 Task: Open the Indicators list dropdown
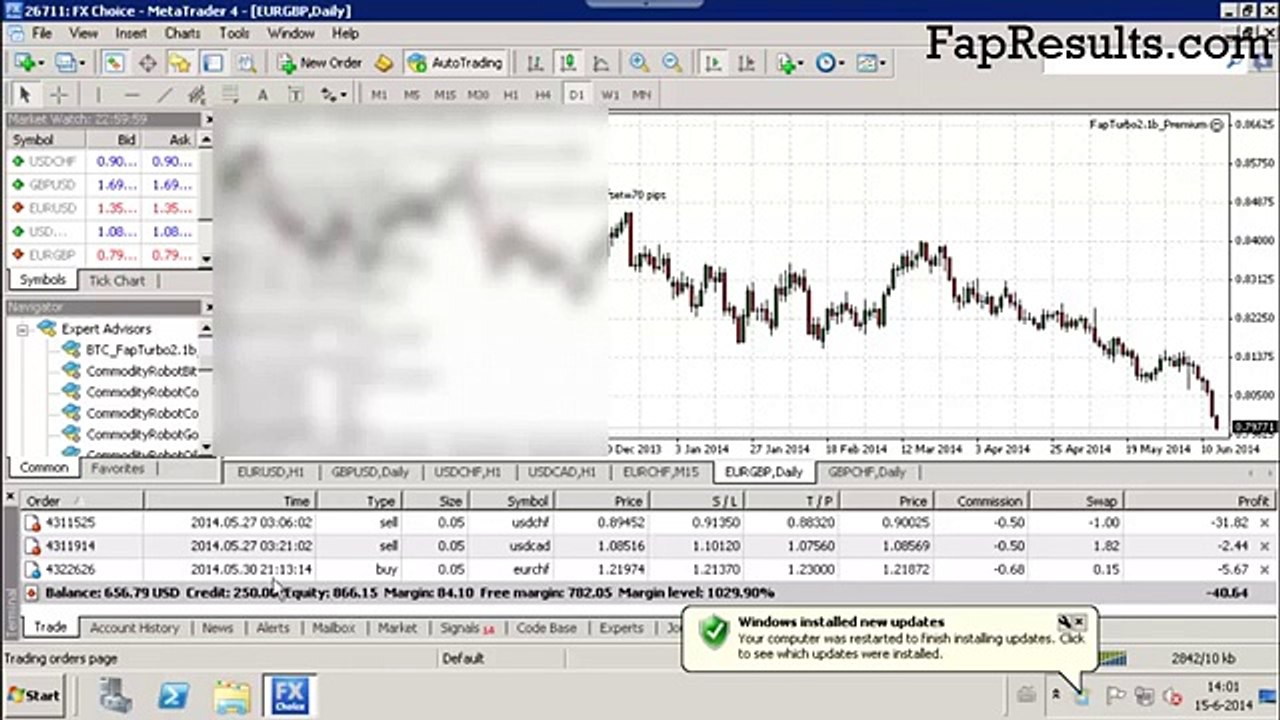pyautogui.click(x=789, y=63)
